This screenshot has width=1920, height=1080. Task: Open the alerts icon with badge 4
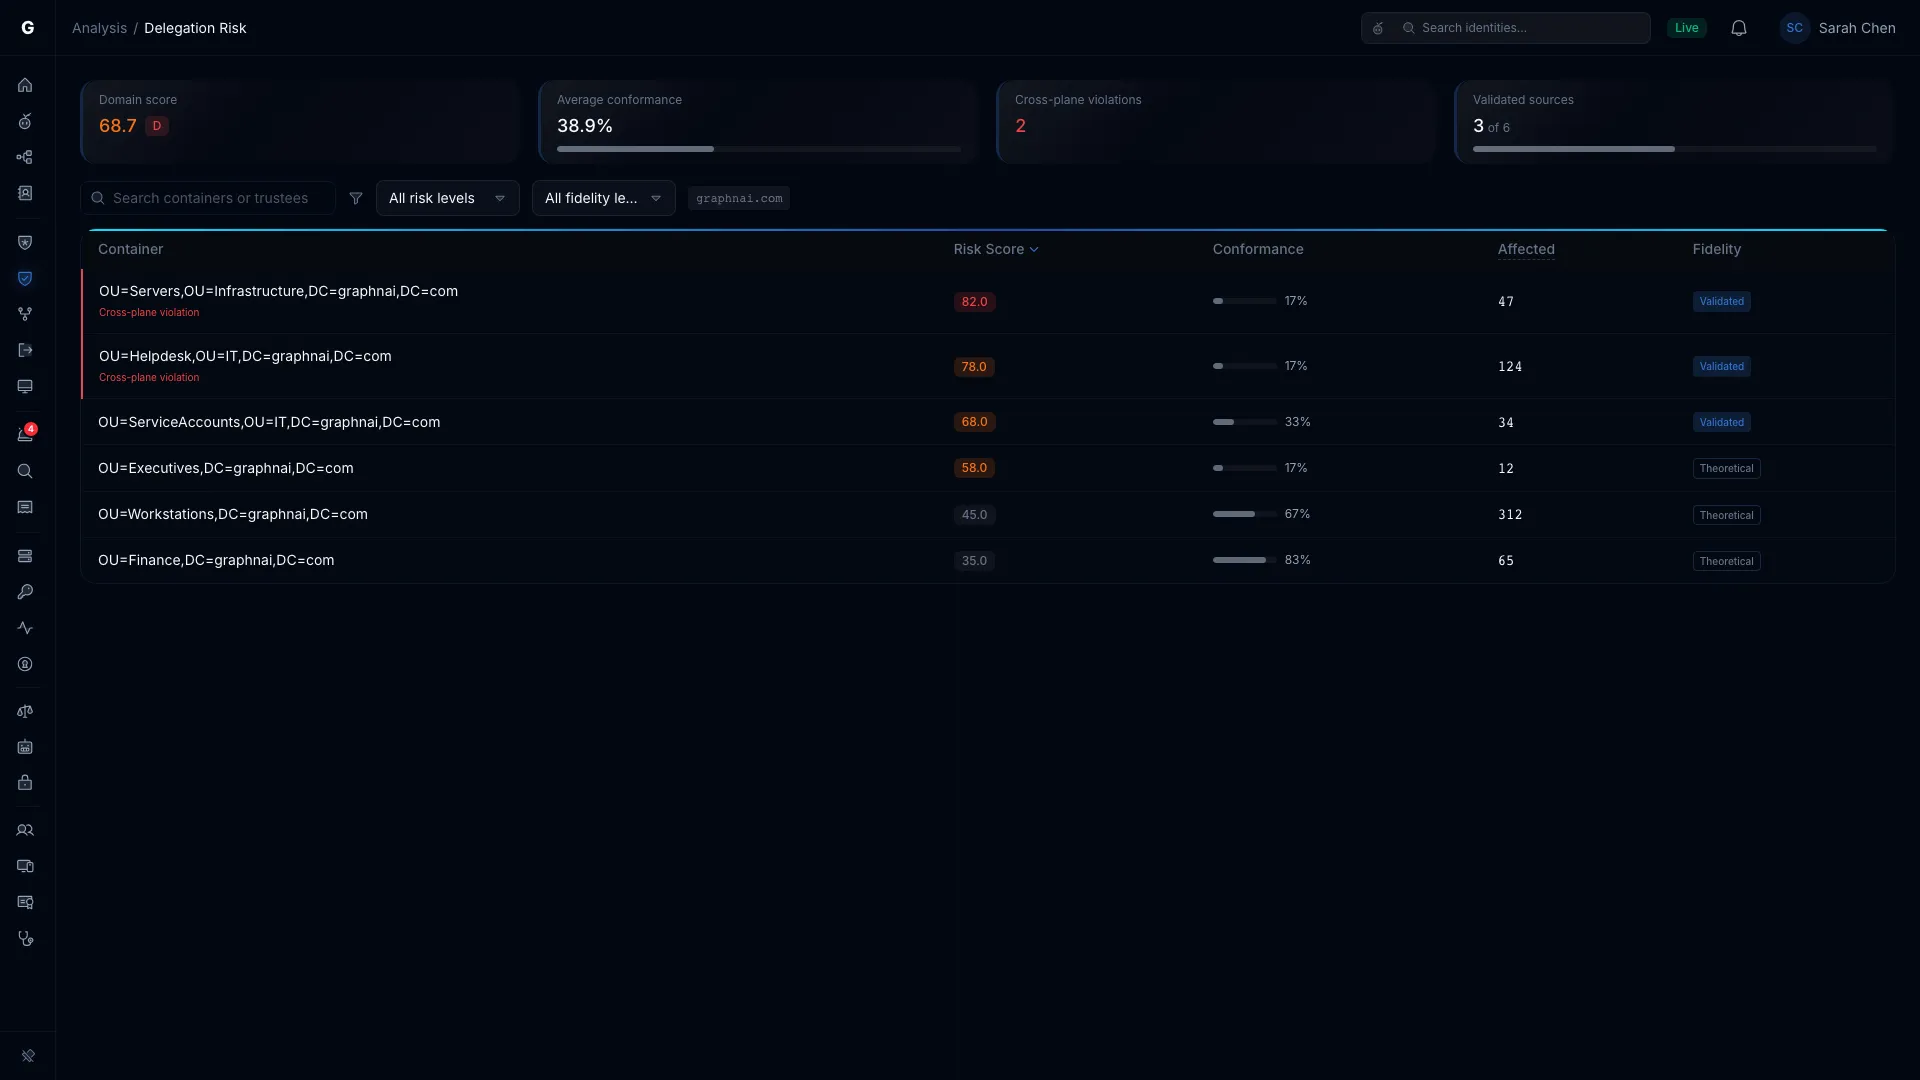tap(25, 434)
